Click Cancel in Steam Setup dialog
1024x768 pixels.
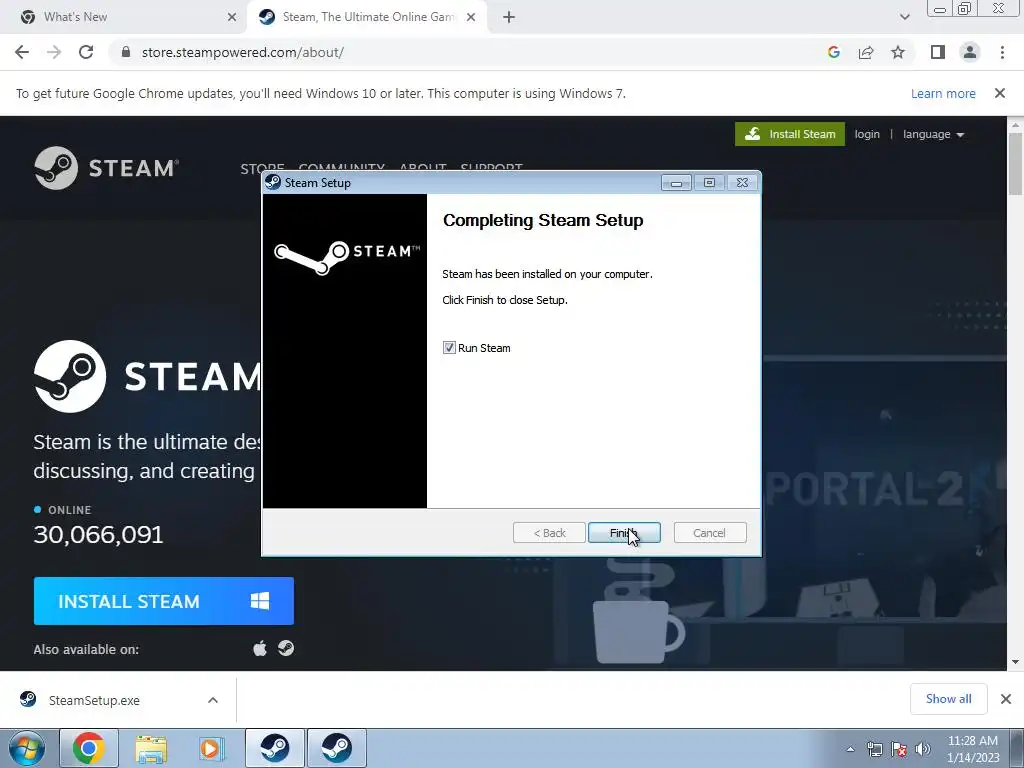[709, 533]
